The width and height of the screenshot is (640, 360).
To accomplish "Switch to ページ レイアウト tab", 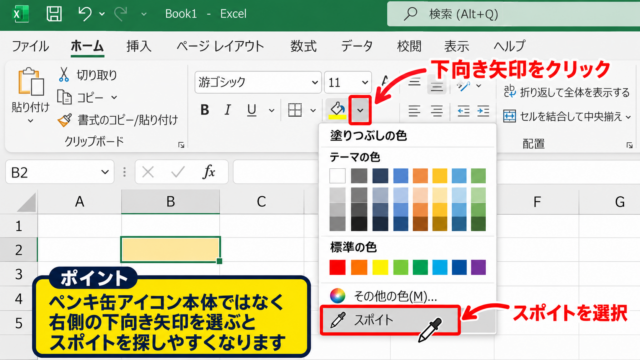I will click(220, 46).
